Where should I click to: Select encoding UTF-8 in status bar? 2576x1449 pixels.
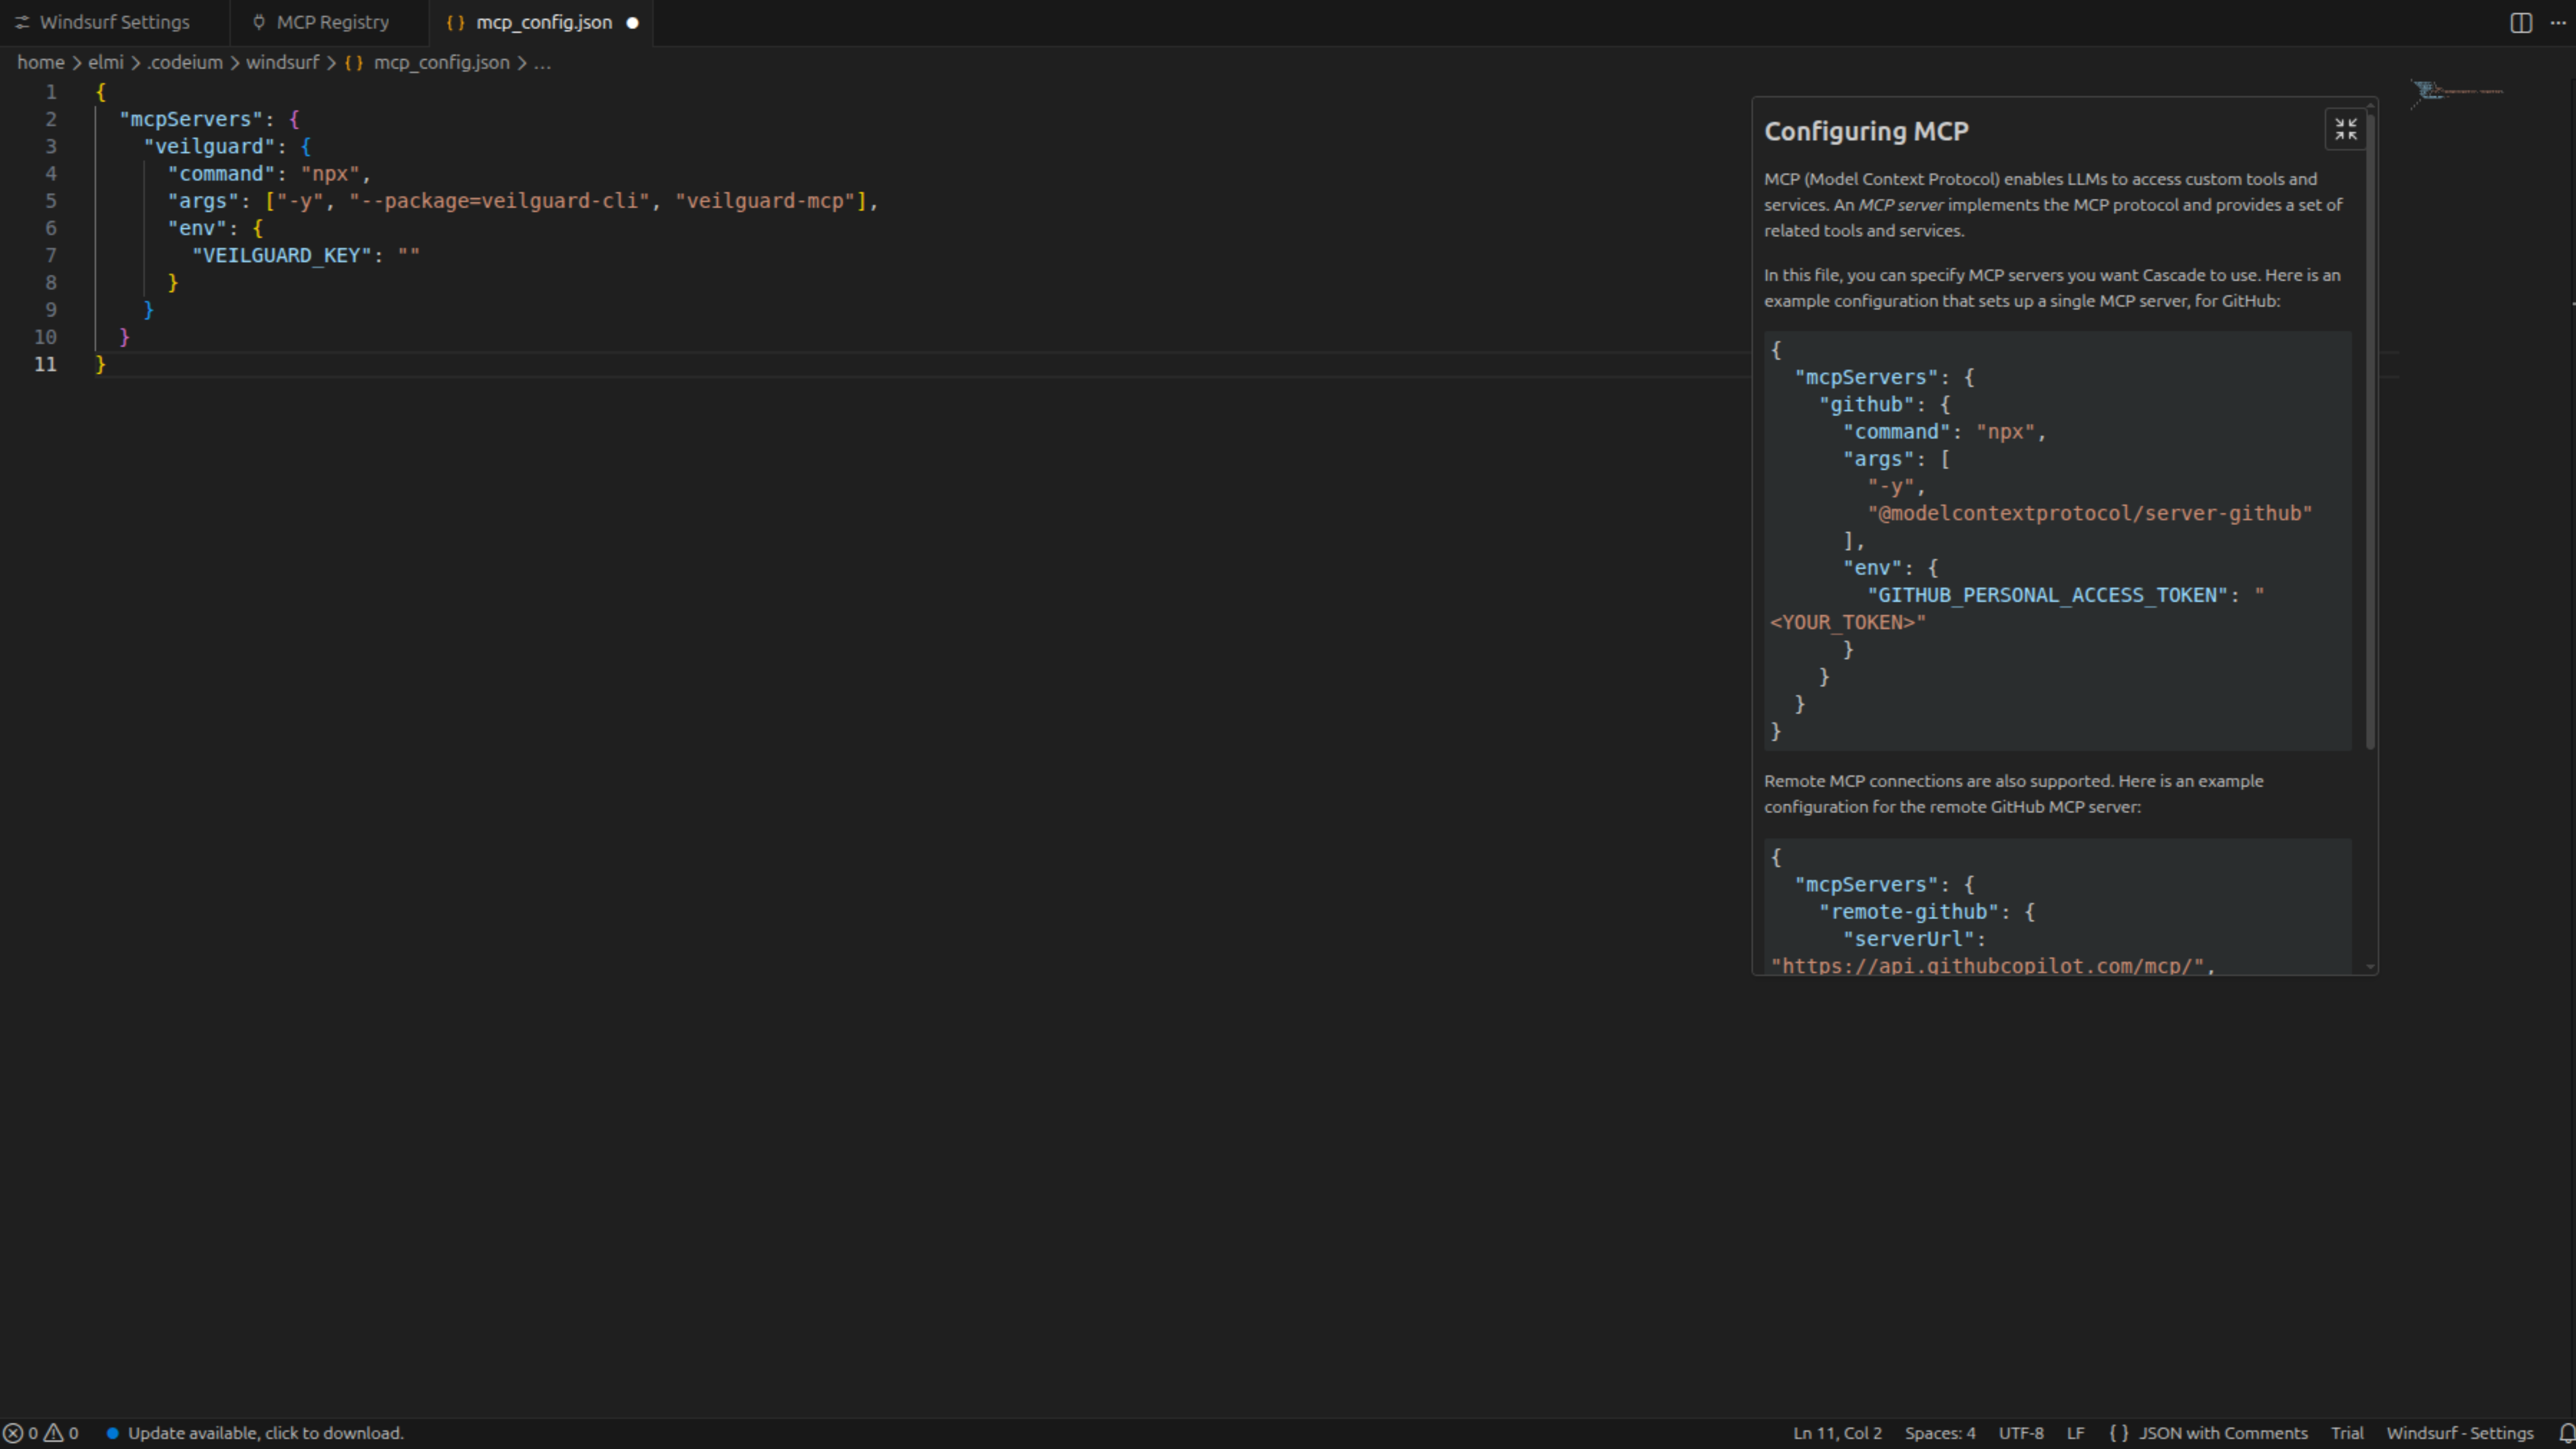pyautogui.click(x=2021, y=1433)
